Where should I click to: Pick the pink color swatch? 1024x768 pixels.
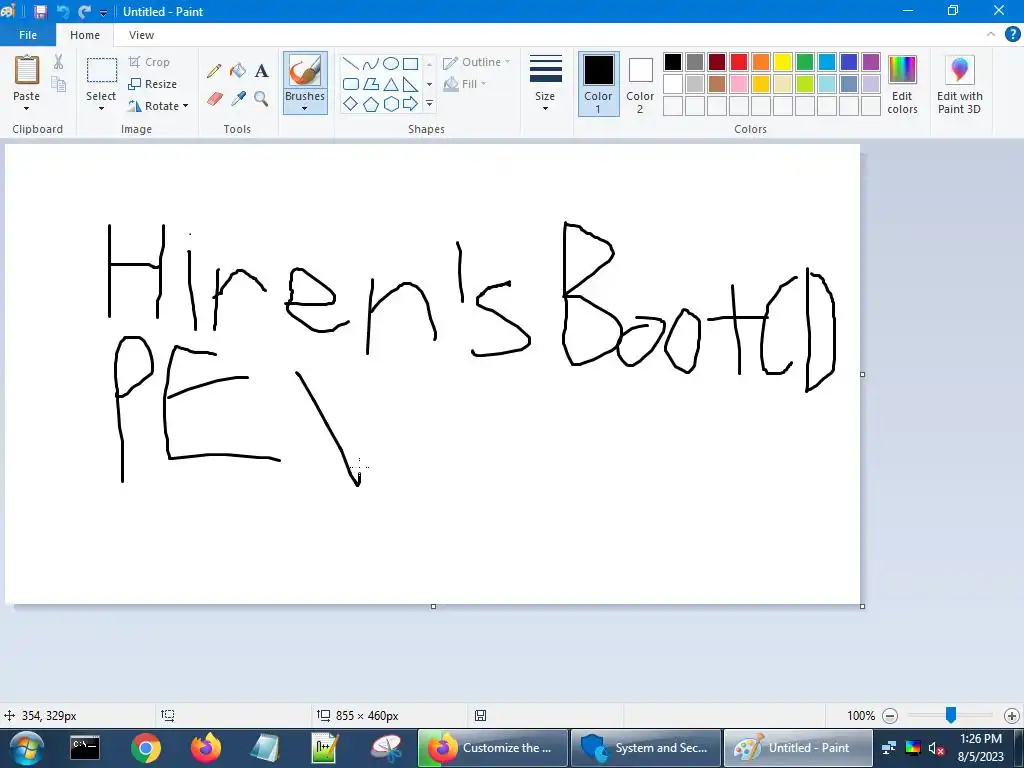(x=739, y=84)
